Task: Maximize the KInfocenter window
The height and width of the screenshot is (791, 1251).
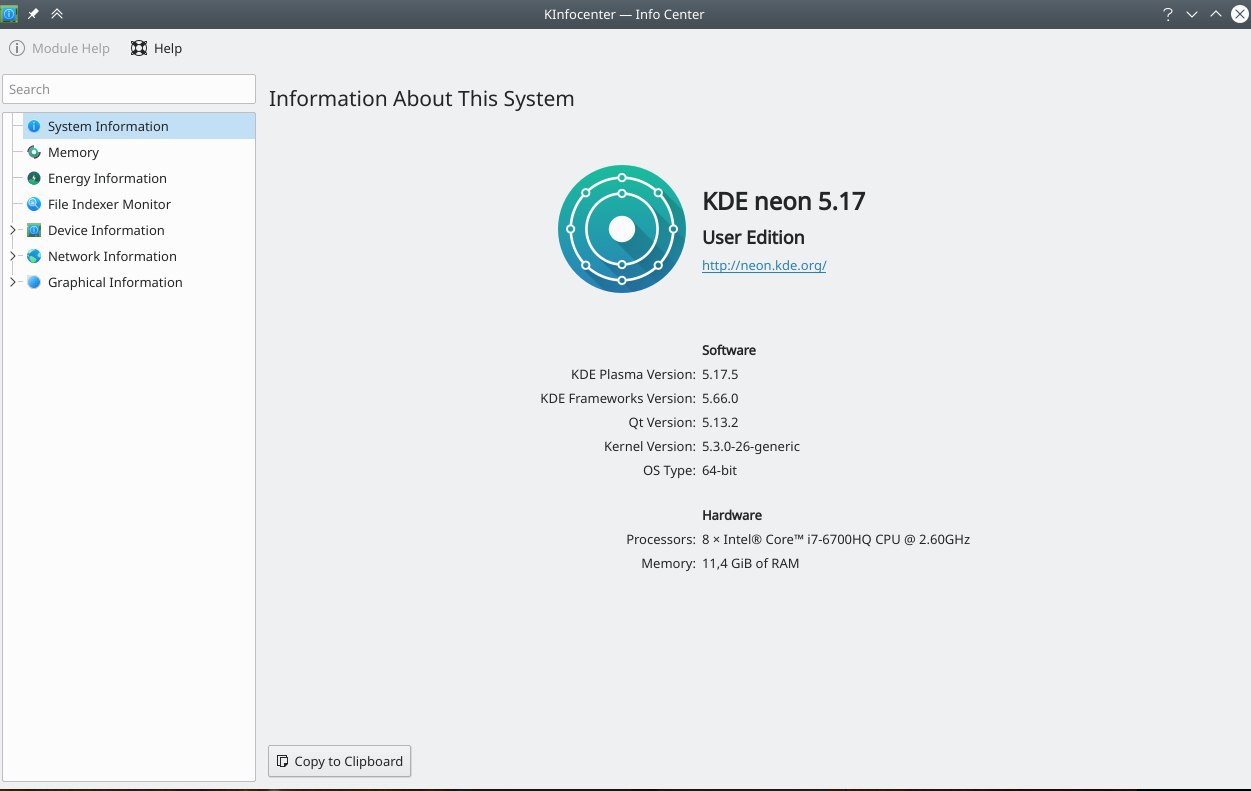Action: (1216, 14)
